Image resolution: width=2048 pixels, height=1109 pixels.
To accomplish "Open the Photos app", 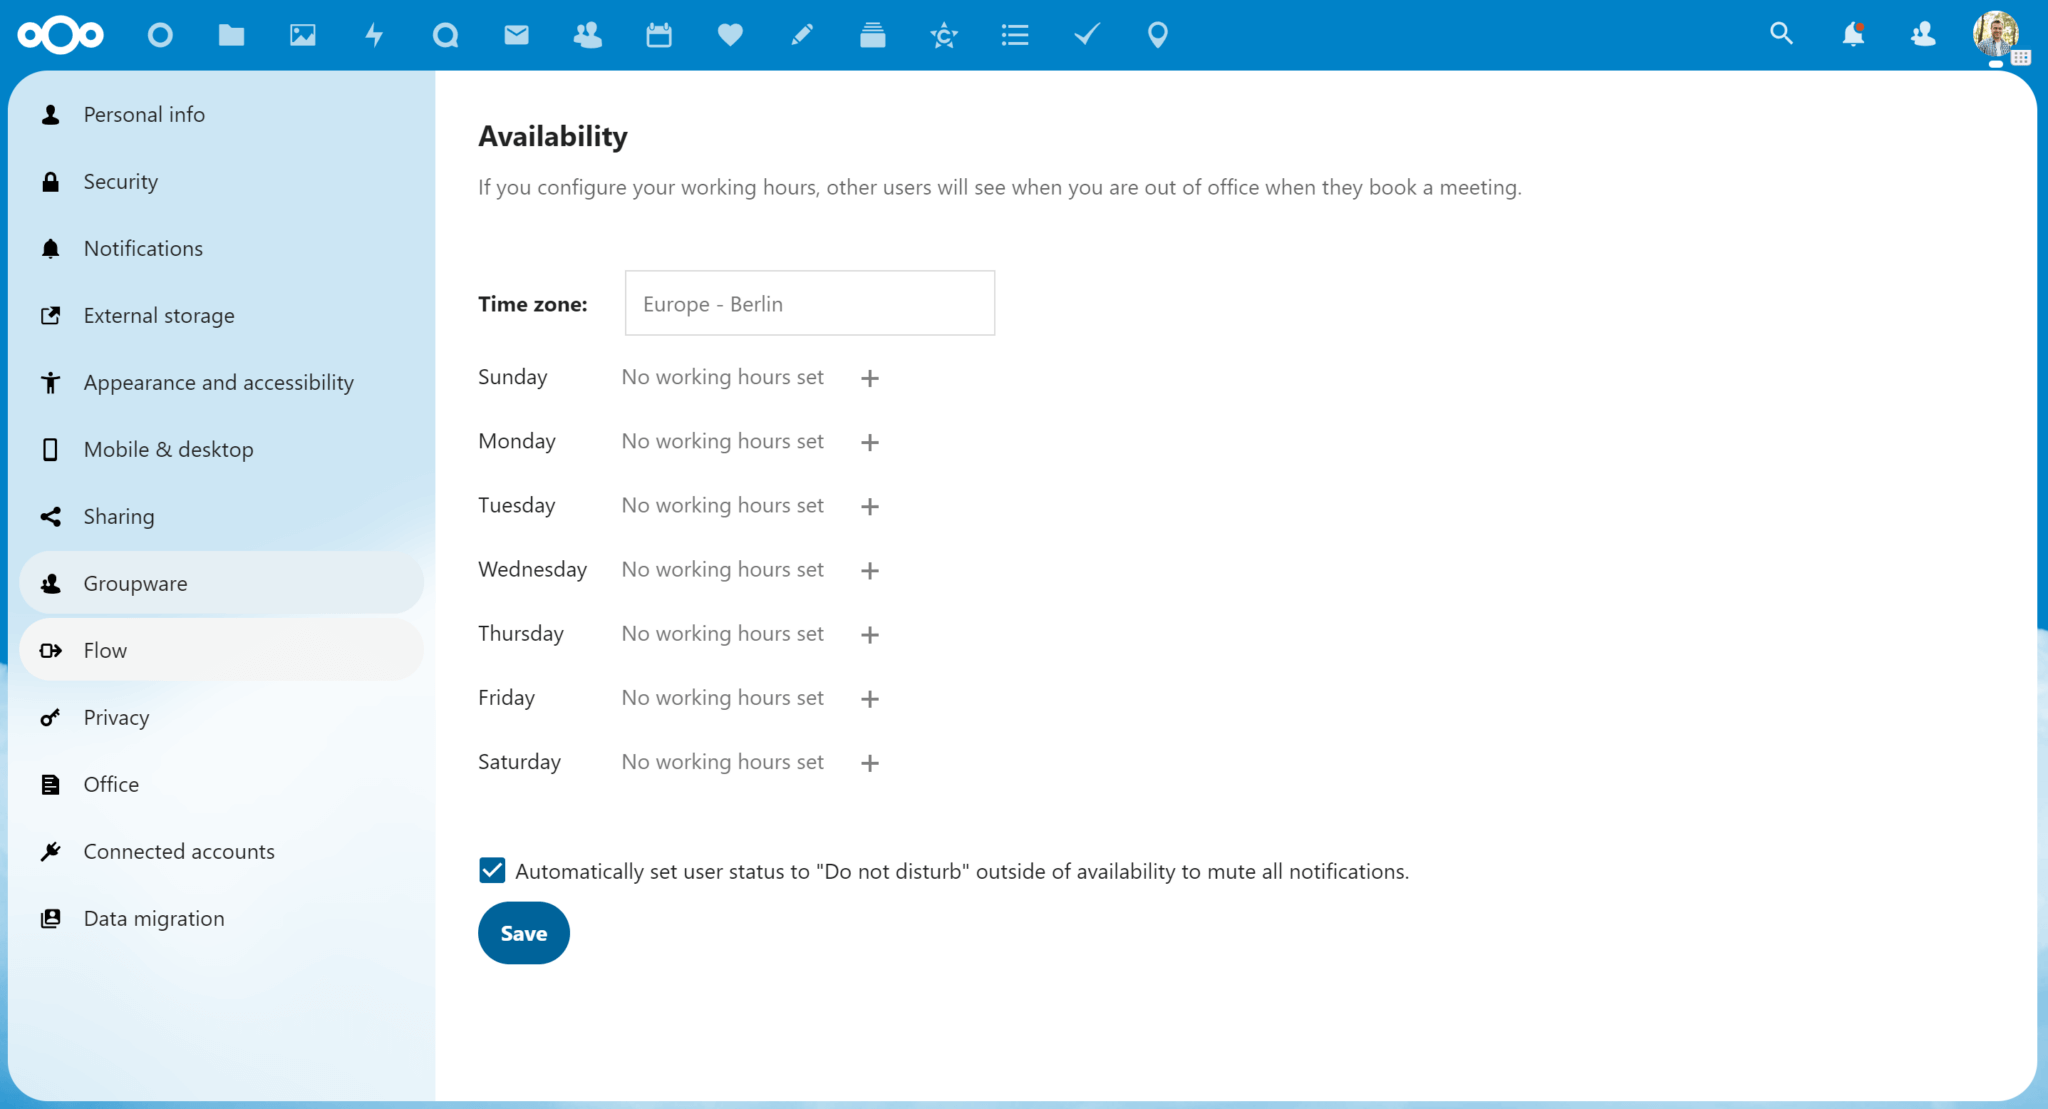I will (302, 35).
